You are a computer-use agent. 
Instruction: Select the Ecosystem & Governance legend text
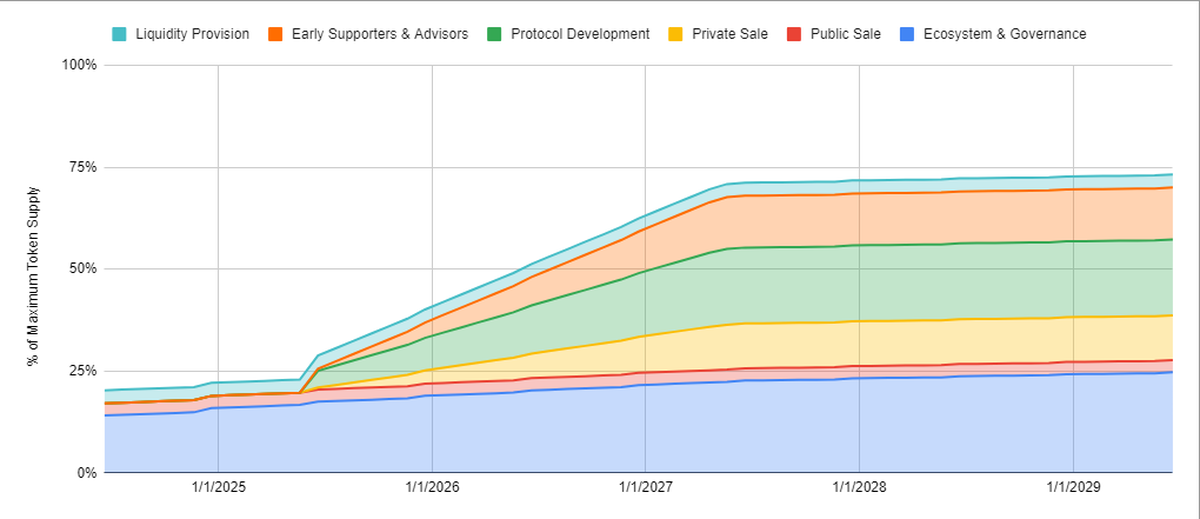1004,34
